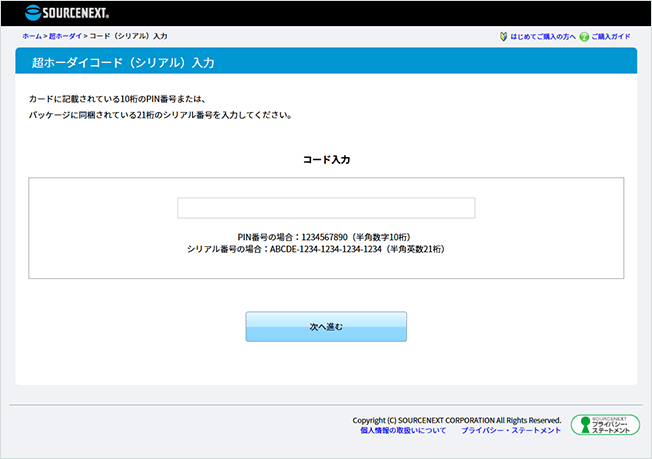
Task: Open プライバシー・ステートメント text link
Action: (x=511, y=430)
